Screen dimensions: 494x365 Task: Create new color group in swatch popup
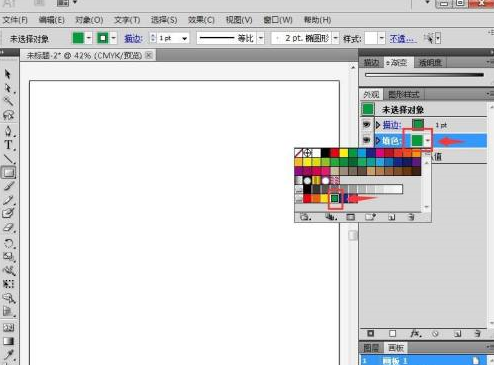pyautogui.click(x=370, y=217)
